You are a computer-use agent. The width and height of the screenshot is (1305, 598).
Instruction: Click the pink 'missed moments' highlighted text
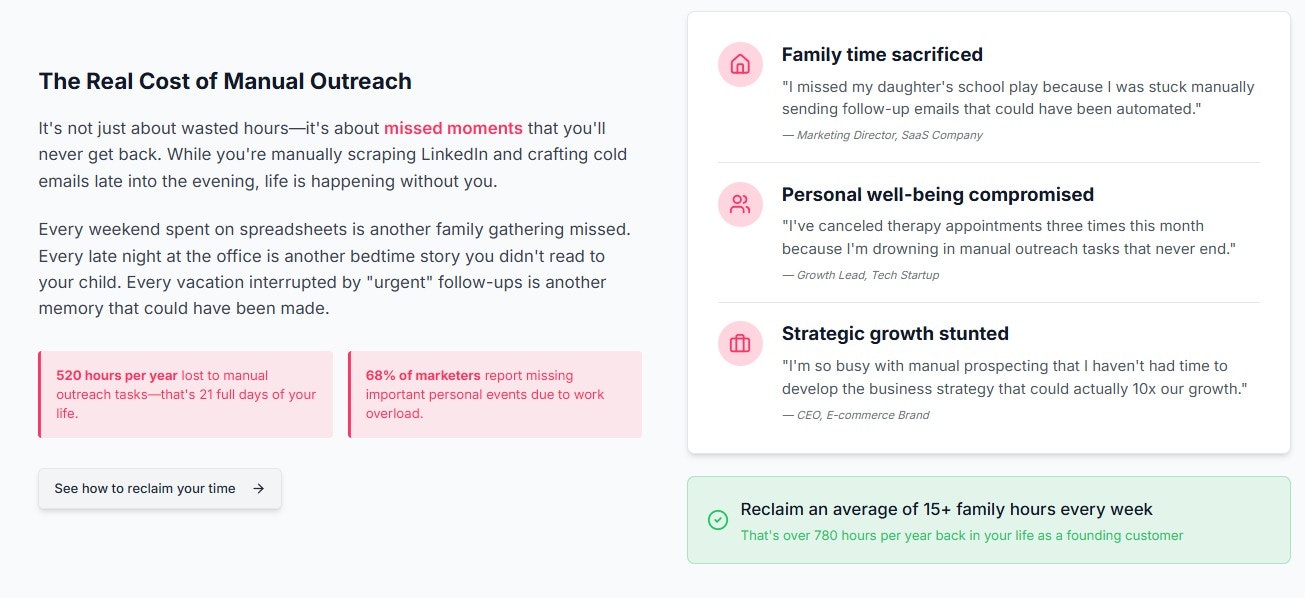pyautogui.click(x=453, y=128)
